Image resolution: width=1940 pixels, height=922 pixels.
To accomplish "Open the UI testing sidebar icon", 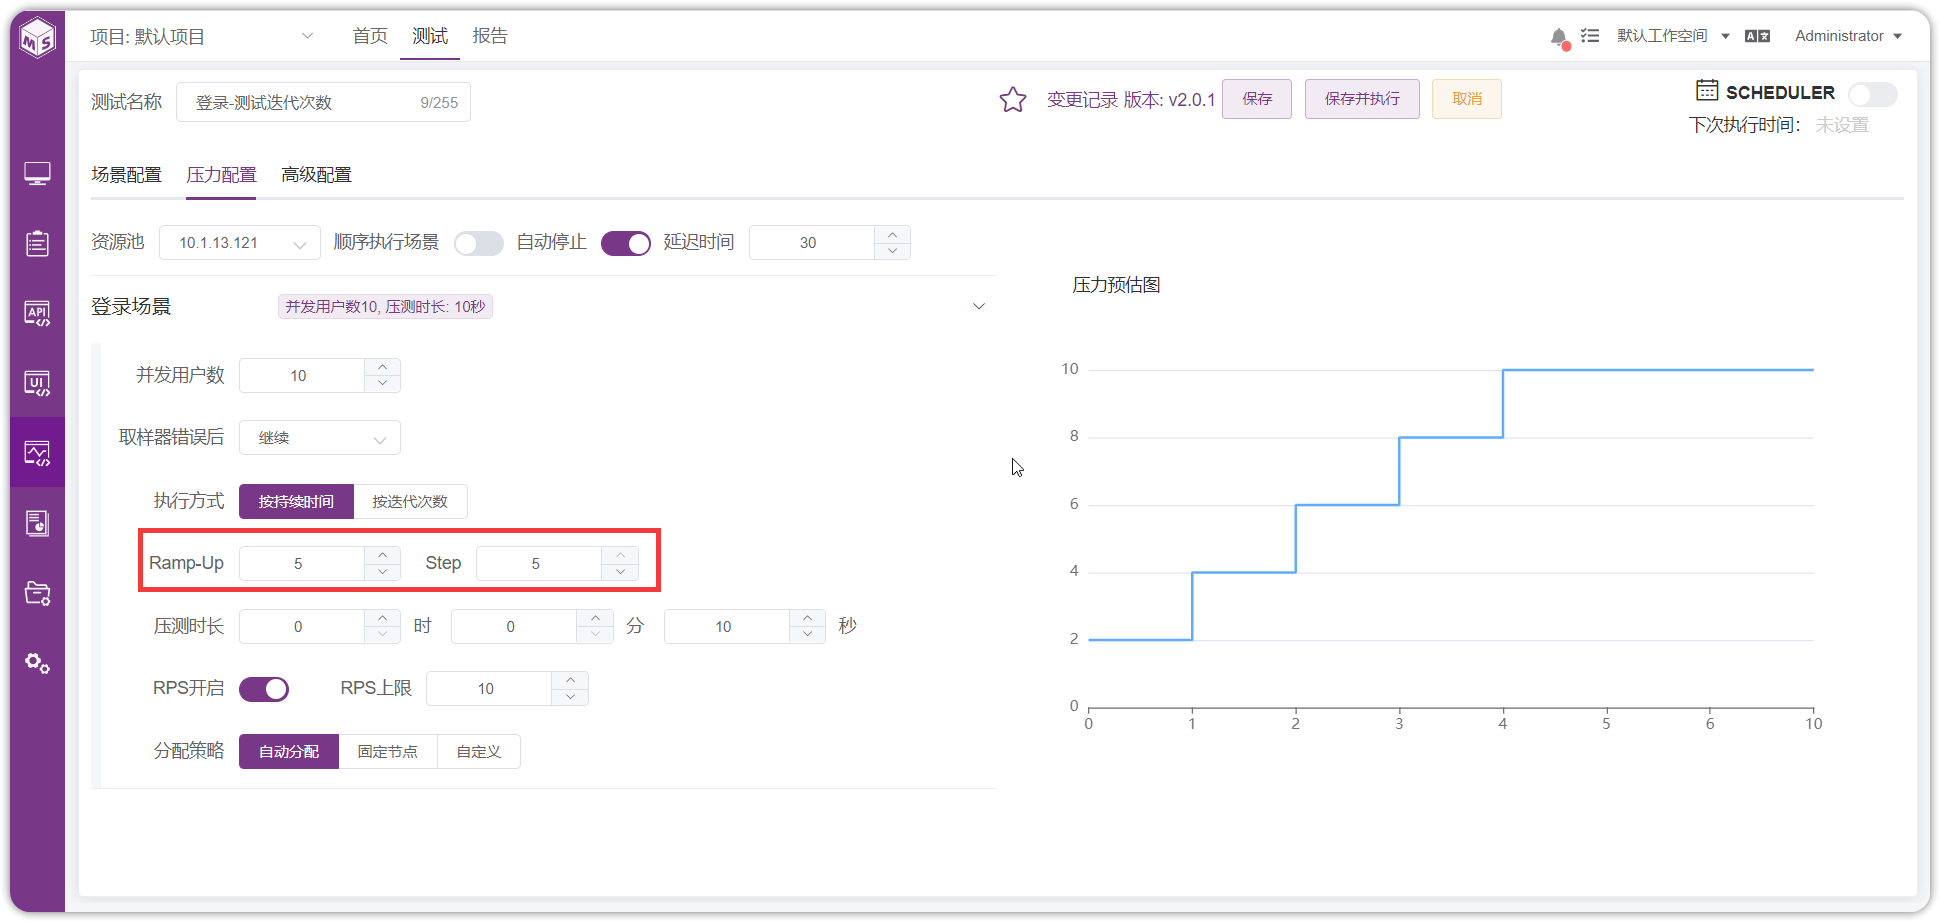I will 38,383.
